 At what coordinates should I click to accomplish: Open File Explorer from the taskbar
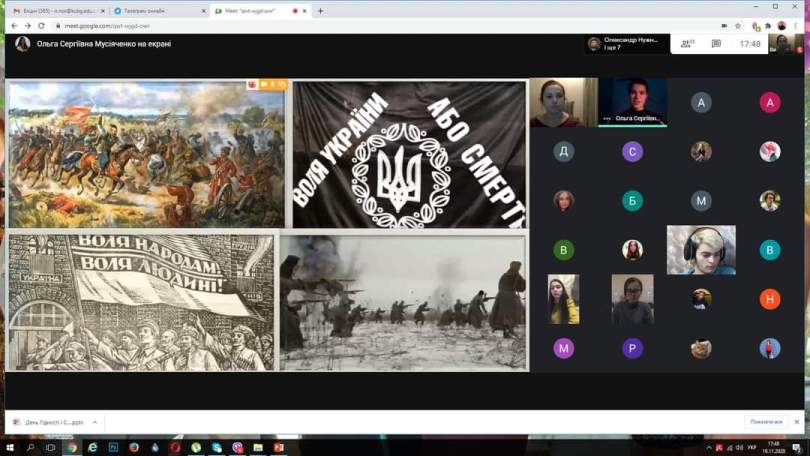258,448
